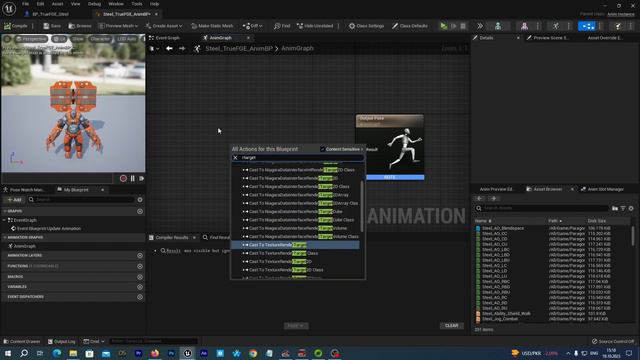Image resolution: width=640 pixels, height=360 pixels.
Task: Save the Animation Blueprint
Action: point(52,26)
